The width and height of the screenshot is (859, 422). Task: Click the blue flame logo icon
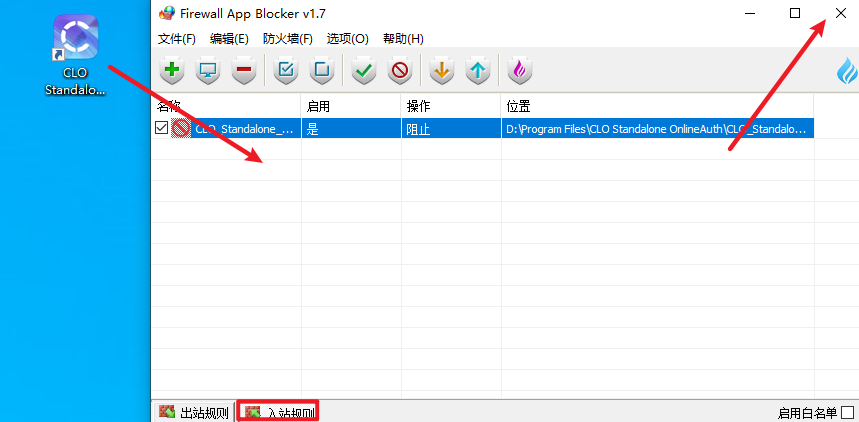tap(846, 71)
